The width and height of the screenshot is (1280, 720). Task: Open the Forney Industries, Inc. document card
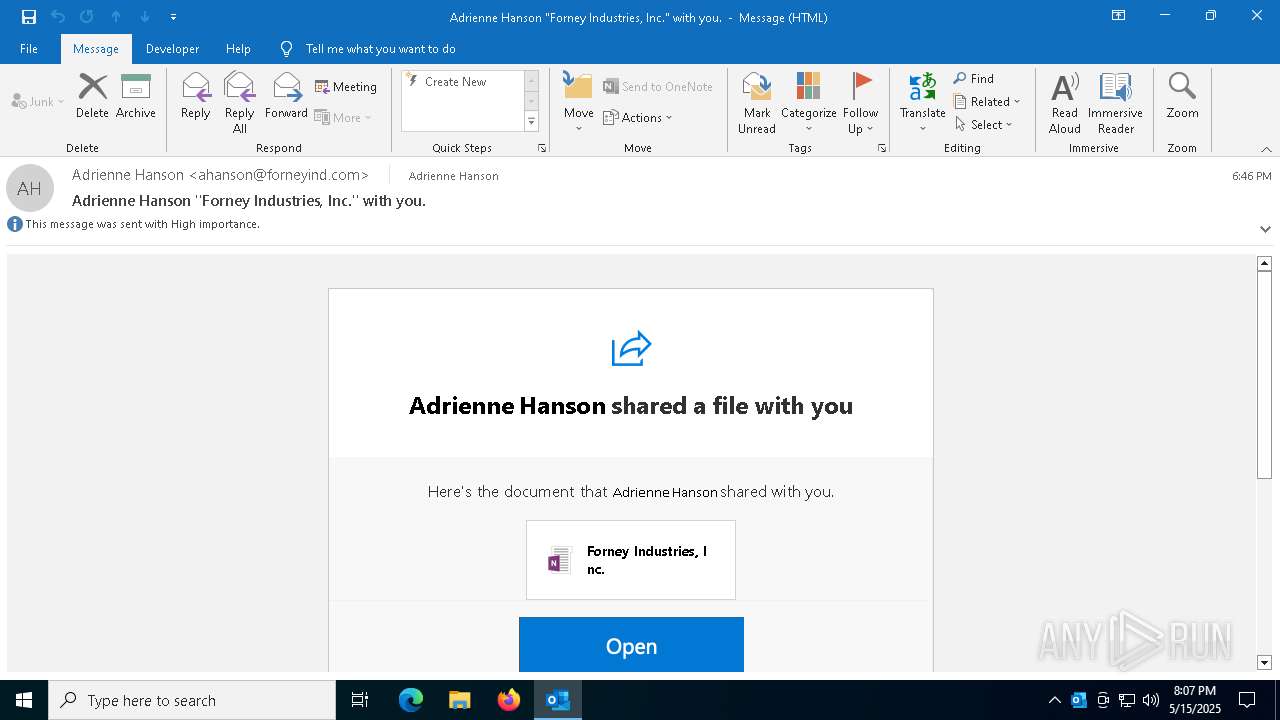(x=631, y=560)
